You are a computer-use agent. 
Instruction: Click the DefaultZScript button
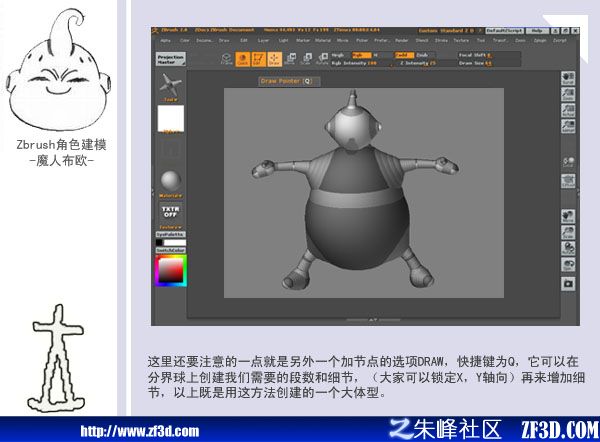(x=504, y=31)
